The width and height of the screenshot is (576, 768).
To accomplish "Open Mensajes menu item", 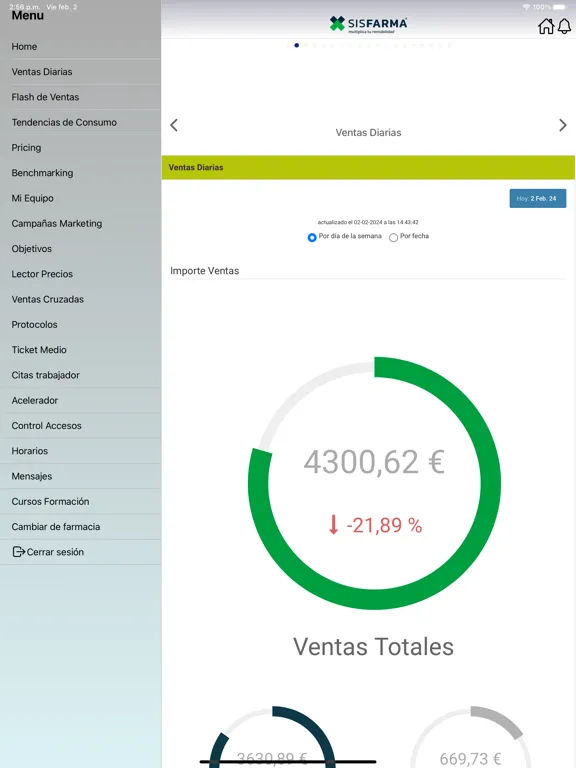I will click(80, 476).
